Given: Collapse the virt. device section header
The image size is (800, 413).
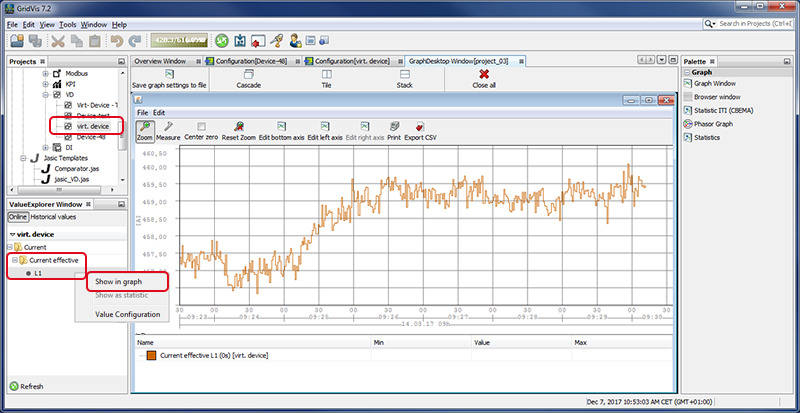Looking at the screenshot, I should (x=11, y=233).
